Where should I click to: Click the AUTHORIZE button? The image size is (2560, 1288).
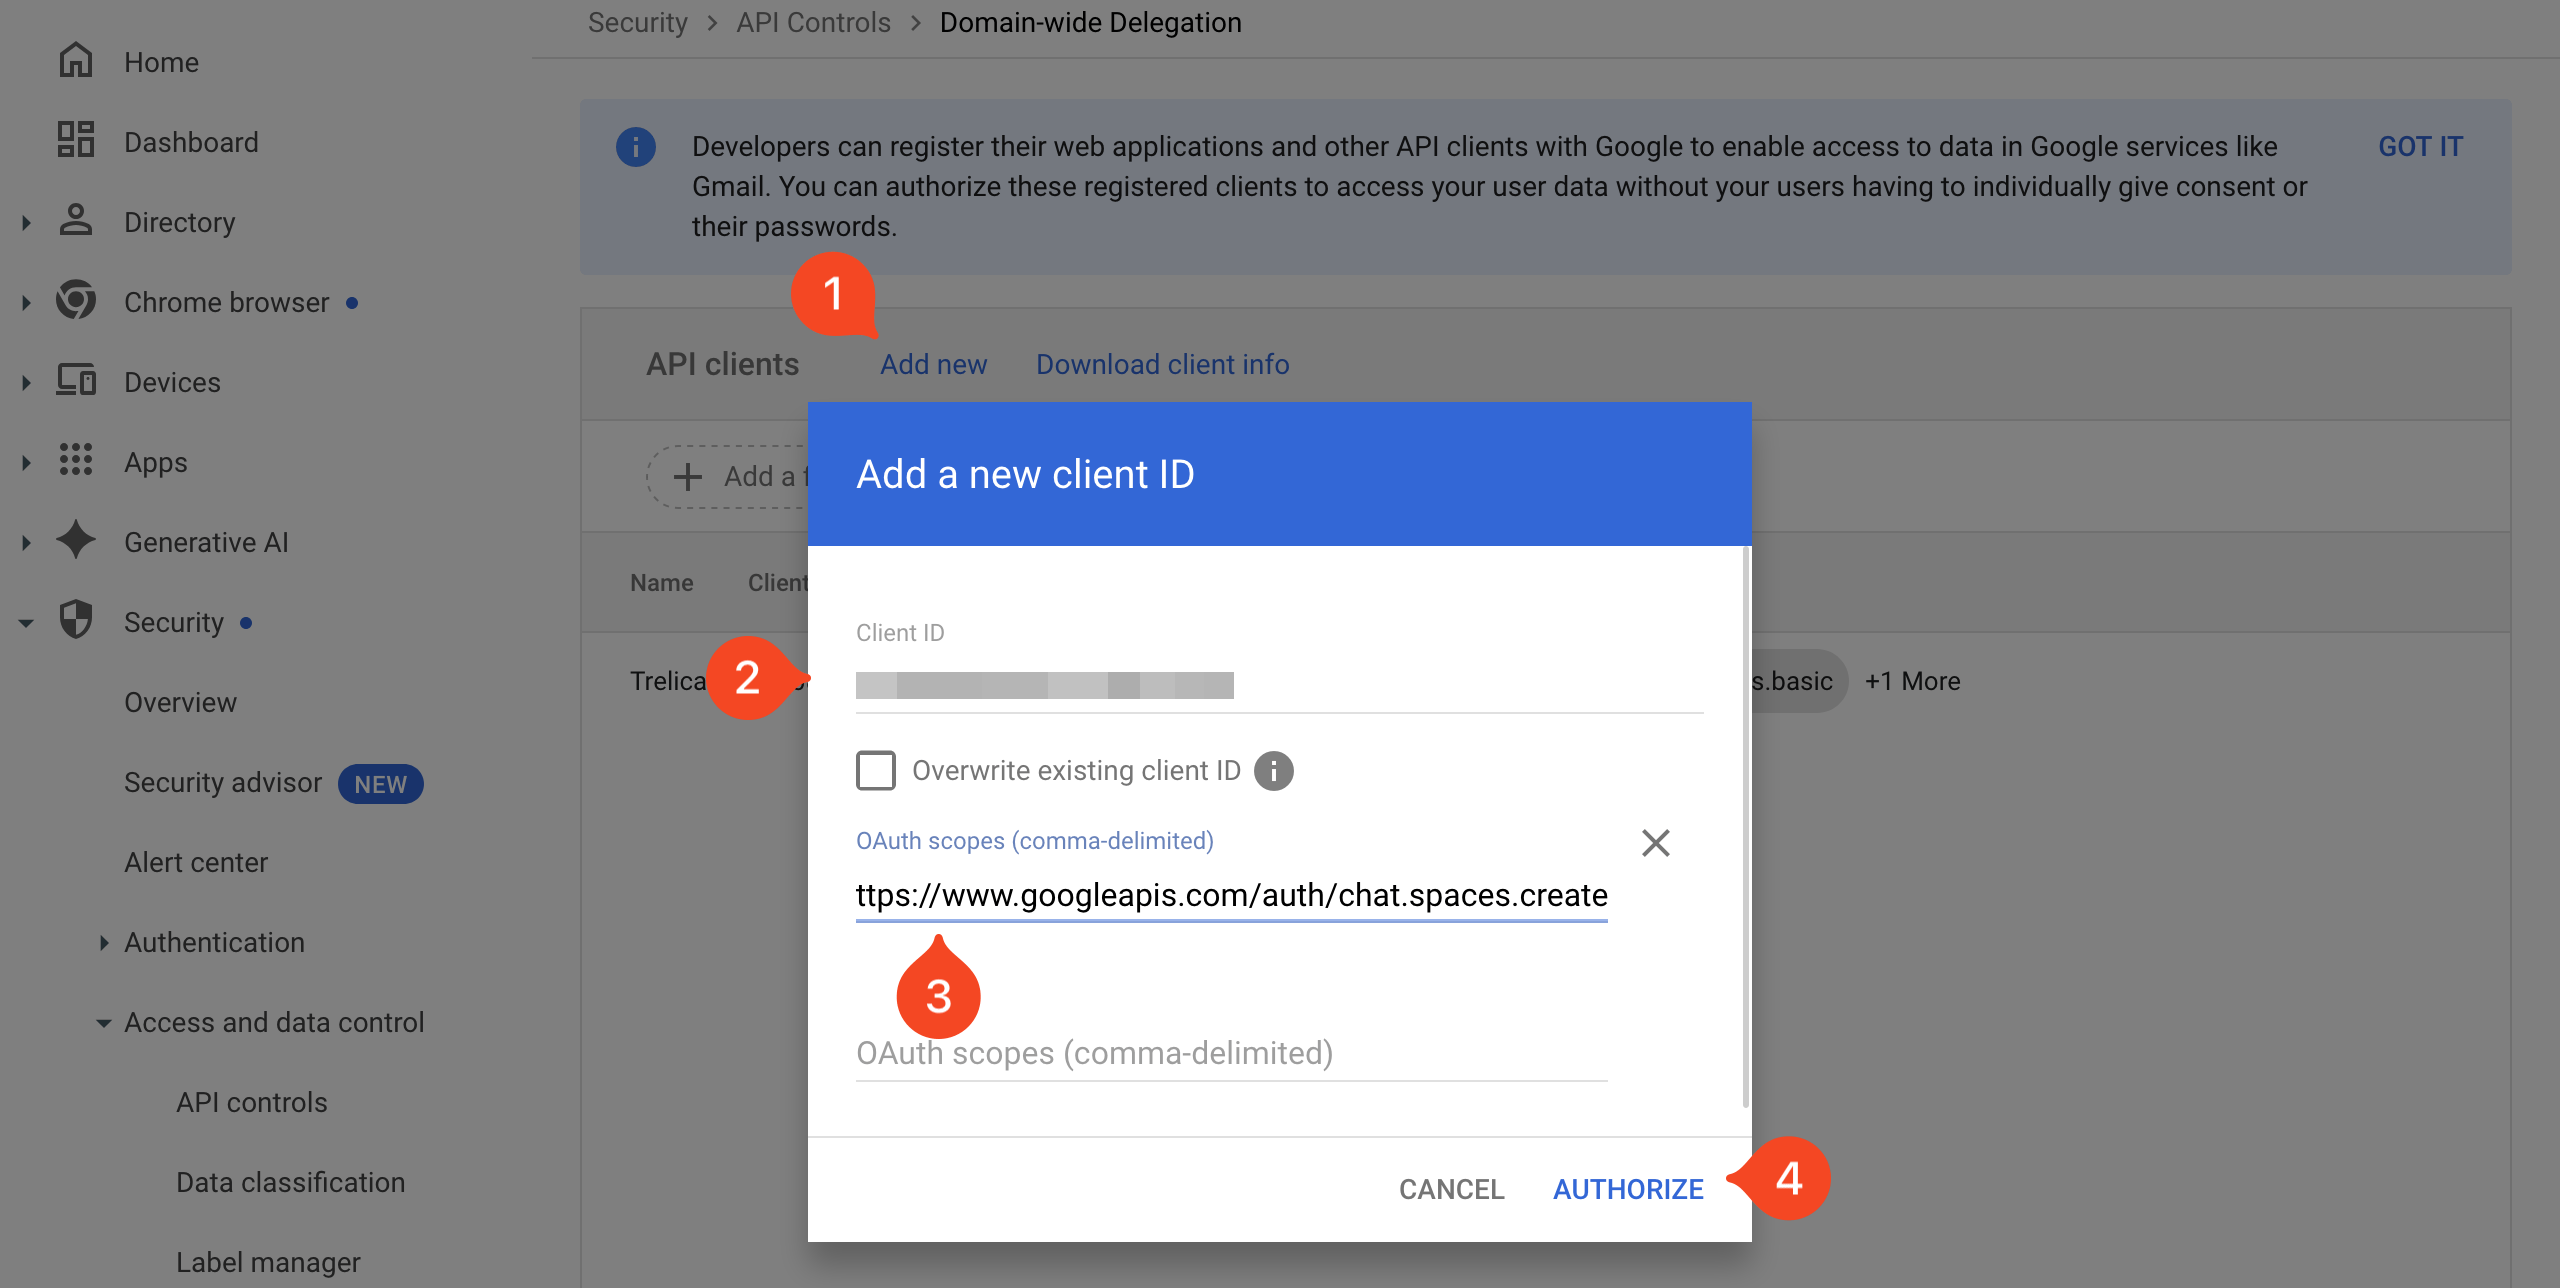coord(1628,1189)
